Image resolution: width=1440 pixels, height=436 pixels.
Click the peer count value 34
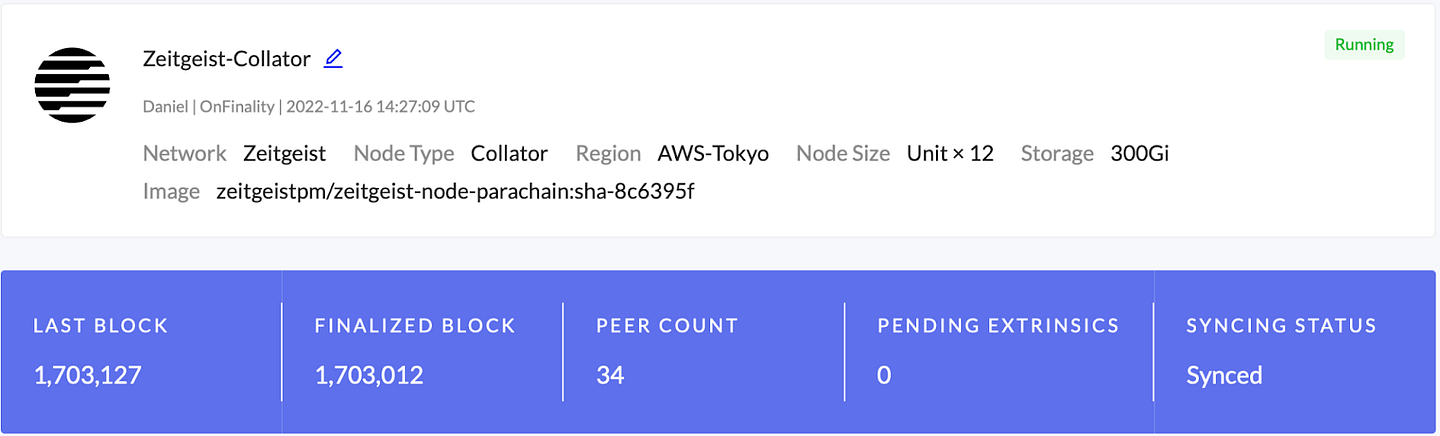[x=610, y=375]
